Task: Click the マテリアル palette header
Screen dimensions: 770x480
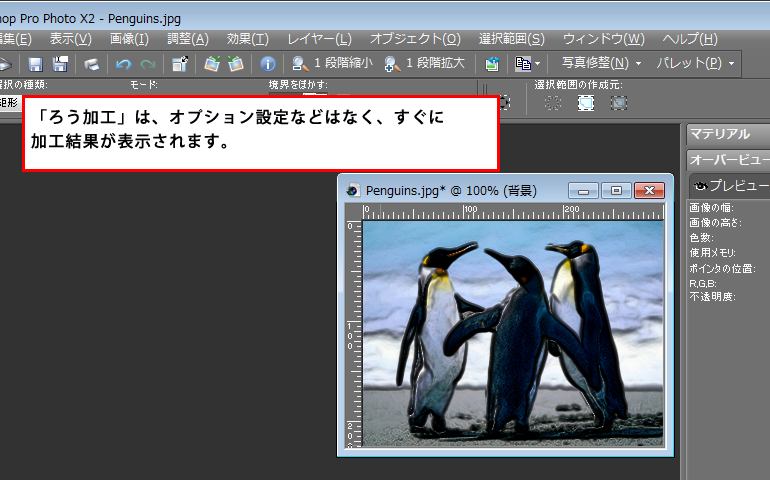Action: 728,134
